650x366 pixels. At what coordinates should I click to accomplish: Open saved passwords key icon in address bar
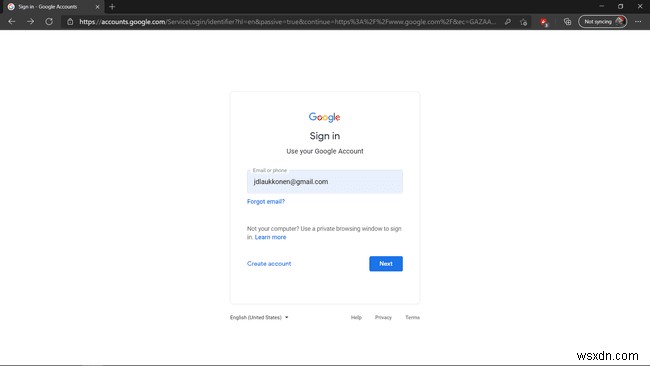click(x=507, y=22)
